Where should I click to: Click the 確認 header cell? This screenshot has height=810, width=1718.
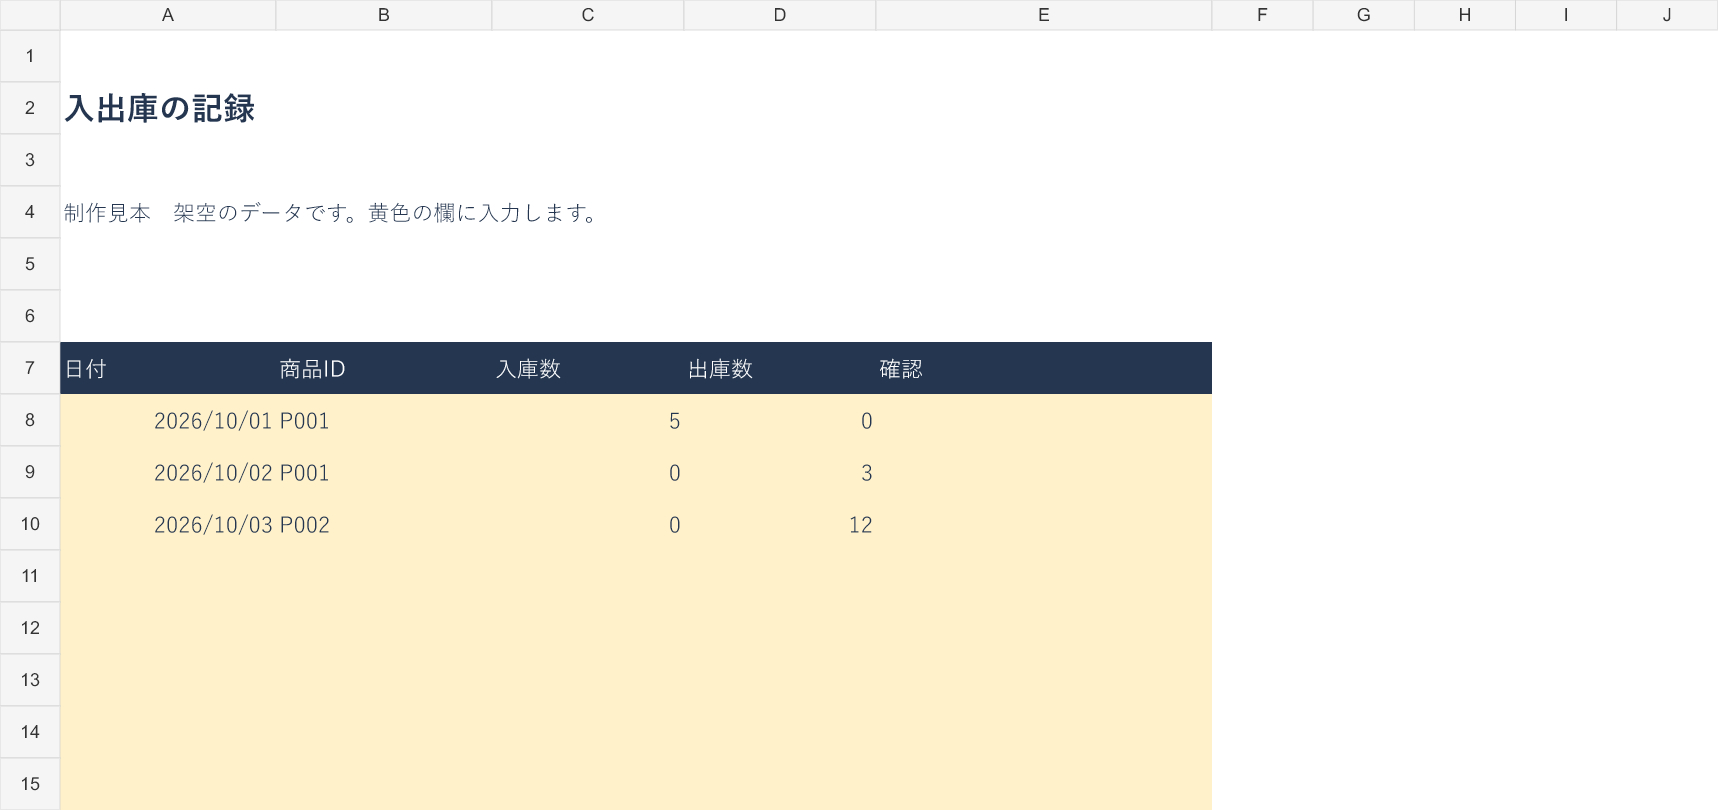coord(1044,368)
